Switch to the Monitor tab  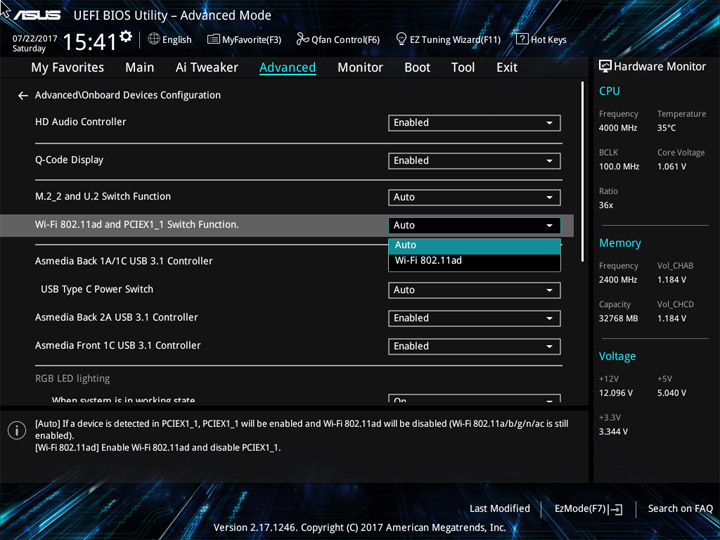[360, 68]
